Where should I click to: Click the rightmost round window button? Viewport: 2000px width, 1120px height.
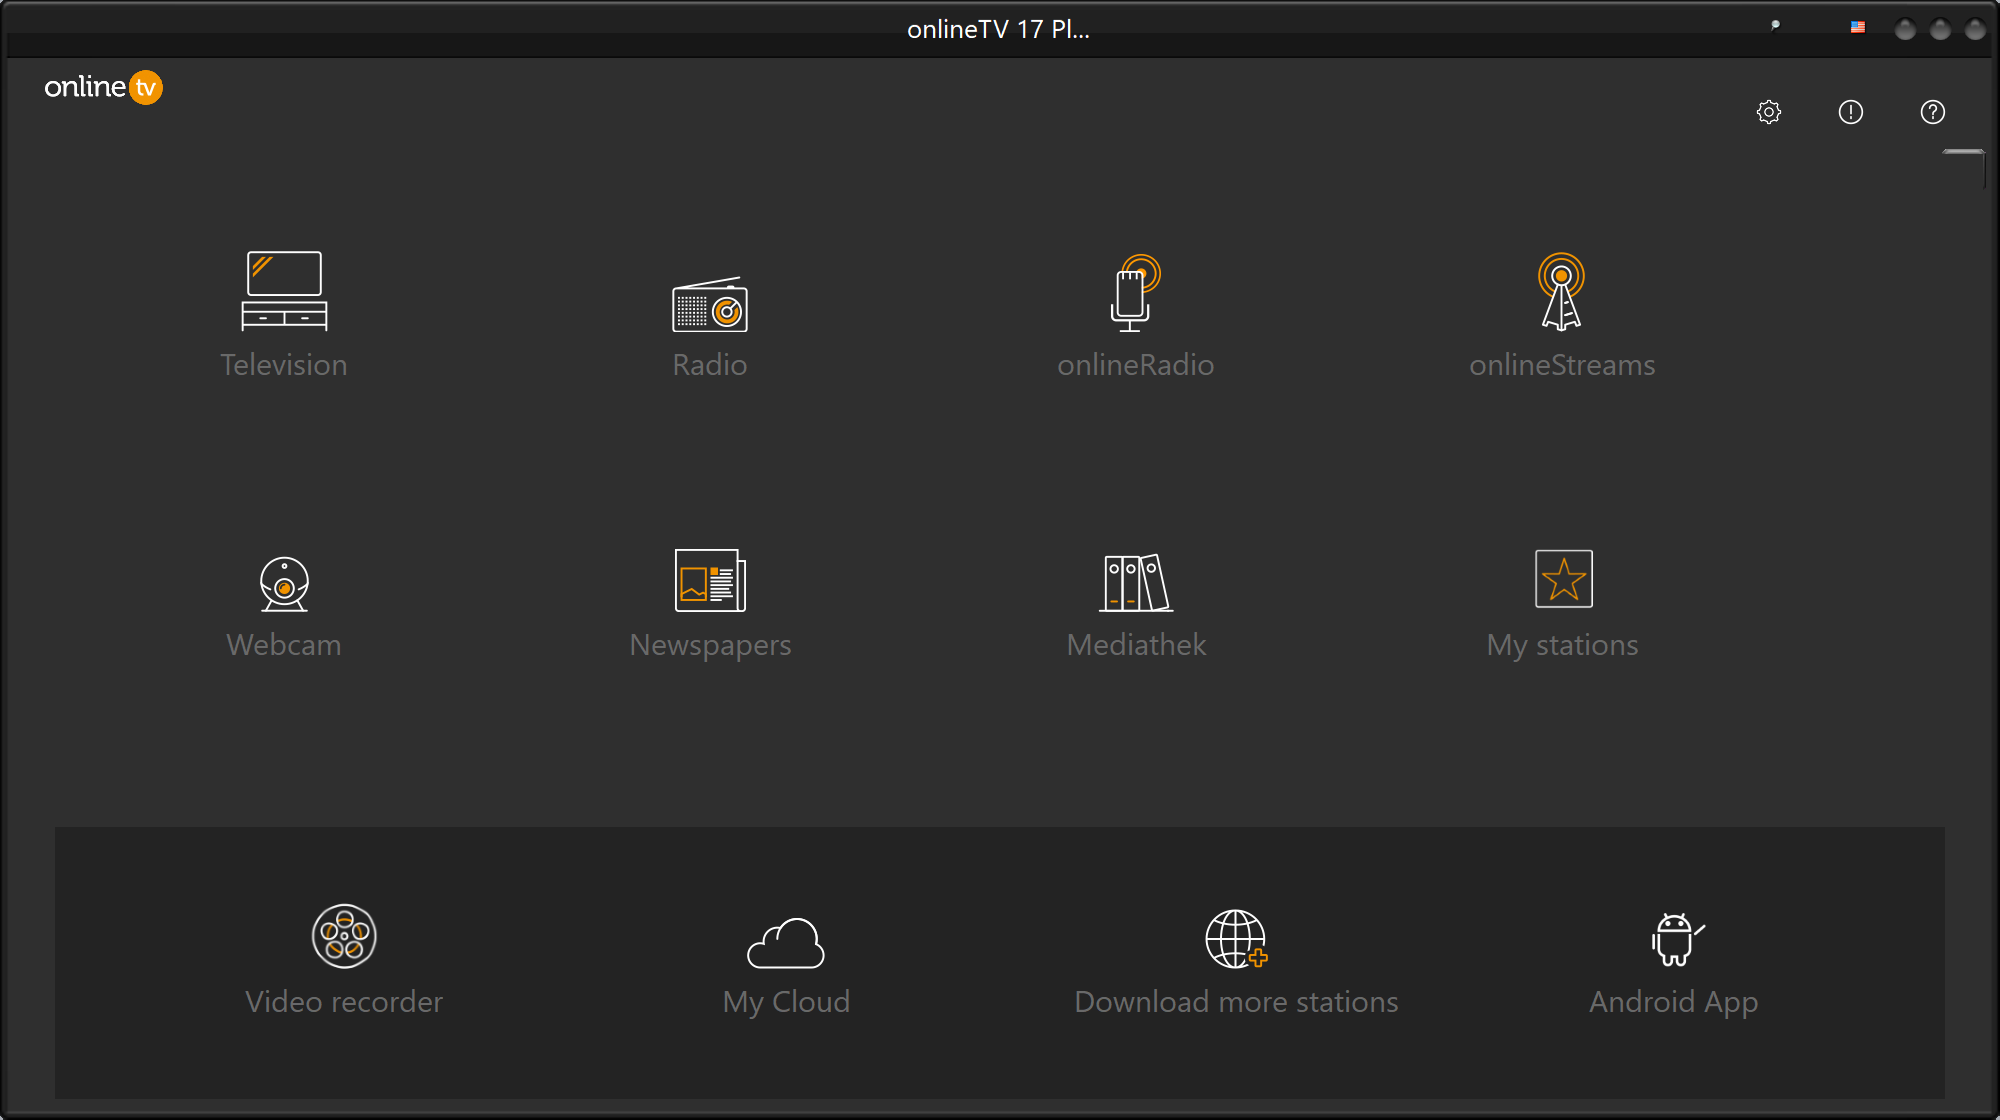pos(1975,30)
